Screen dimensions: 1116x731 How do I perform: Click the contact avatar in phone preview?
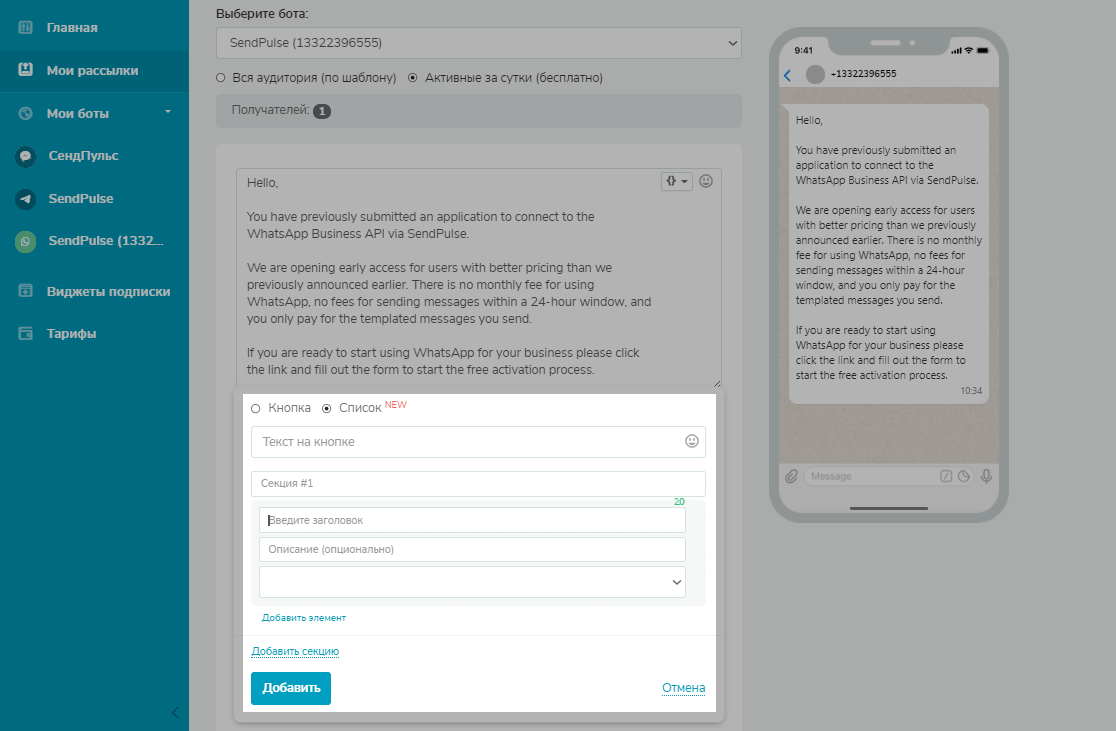click(x=815, y=74)
